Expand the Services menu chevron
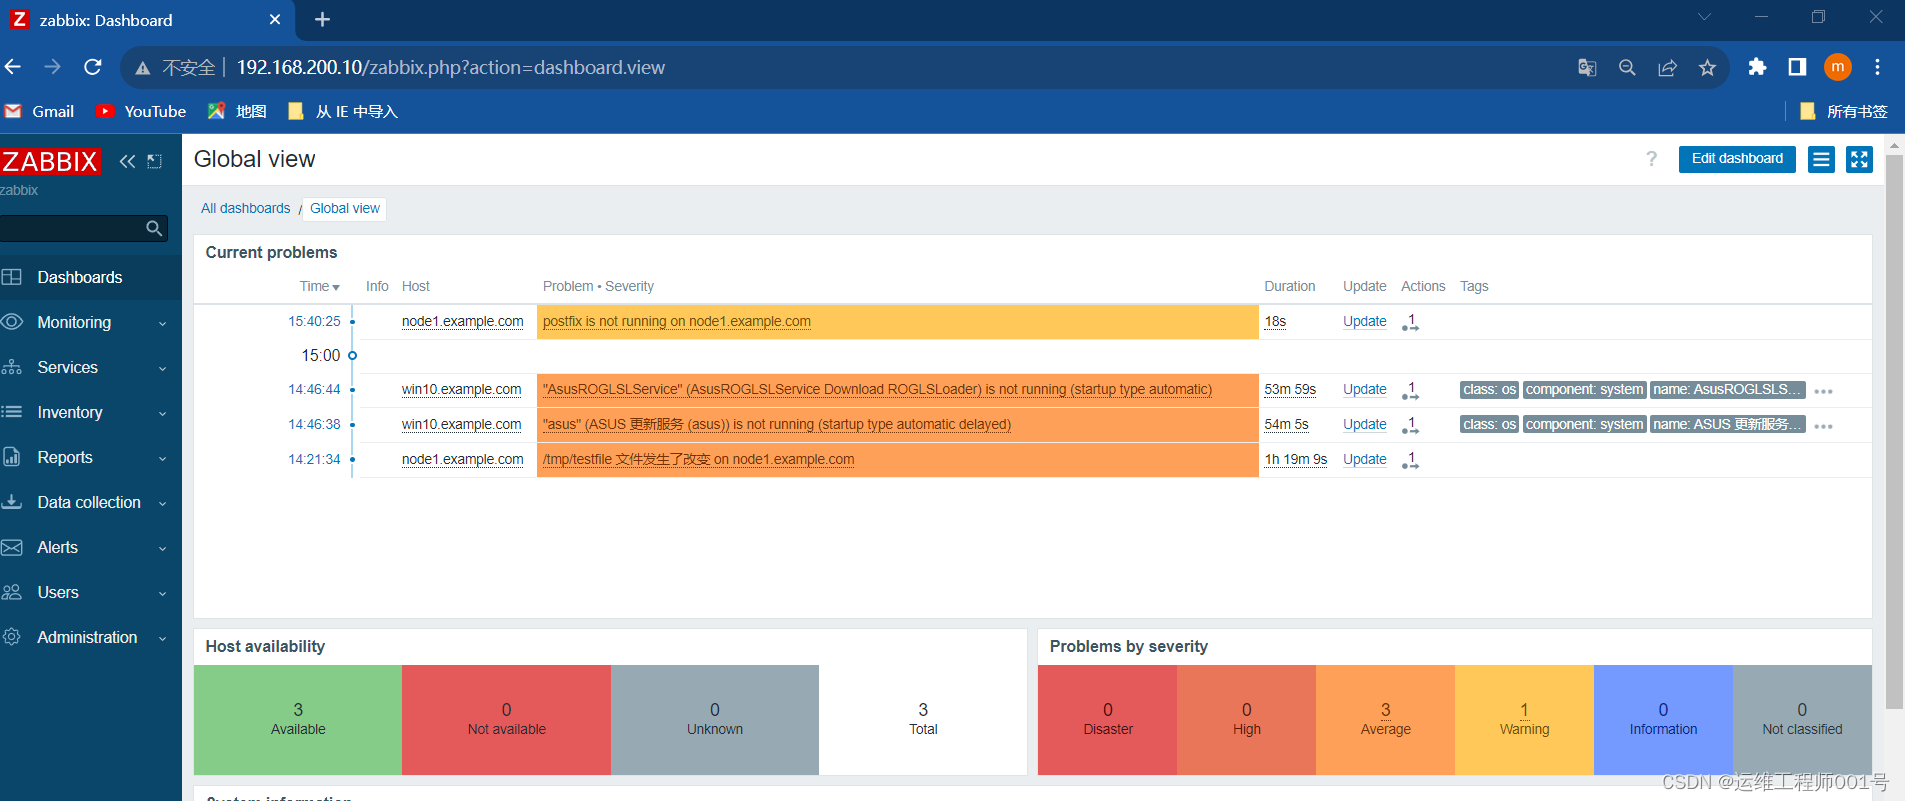1905x801 pixels. tap(162, 369)
